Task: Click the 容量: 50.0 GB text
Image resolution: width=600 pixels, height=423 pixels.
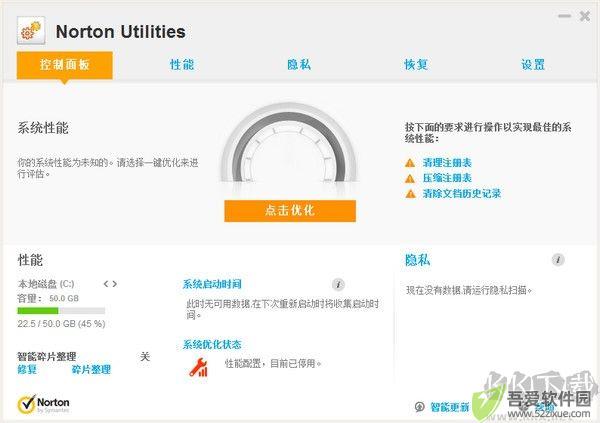Action: [48, 299]
